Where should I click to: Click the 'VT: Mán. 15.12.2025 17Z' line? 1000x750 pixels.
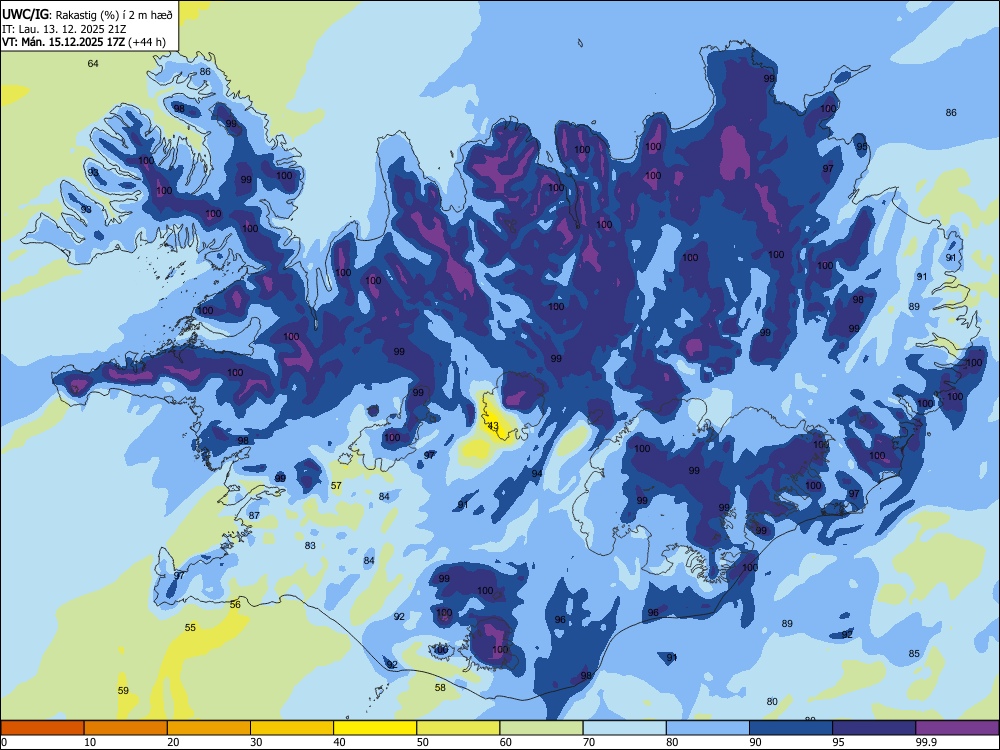tap(63, 42)
